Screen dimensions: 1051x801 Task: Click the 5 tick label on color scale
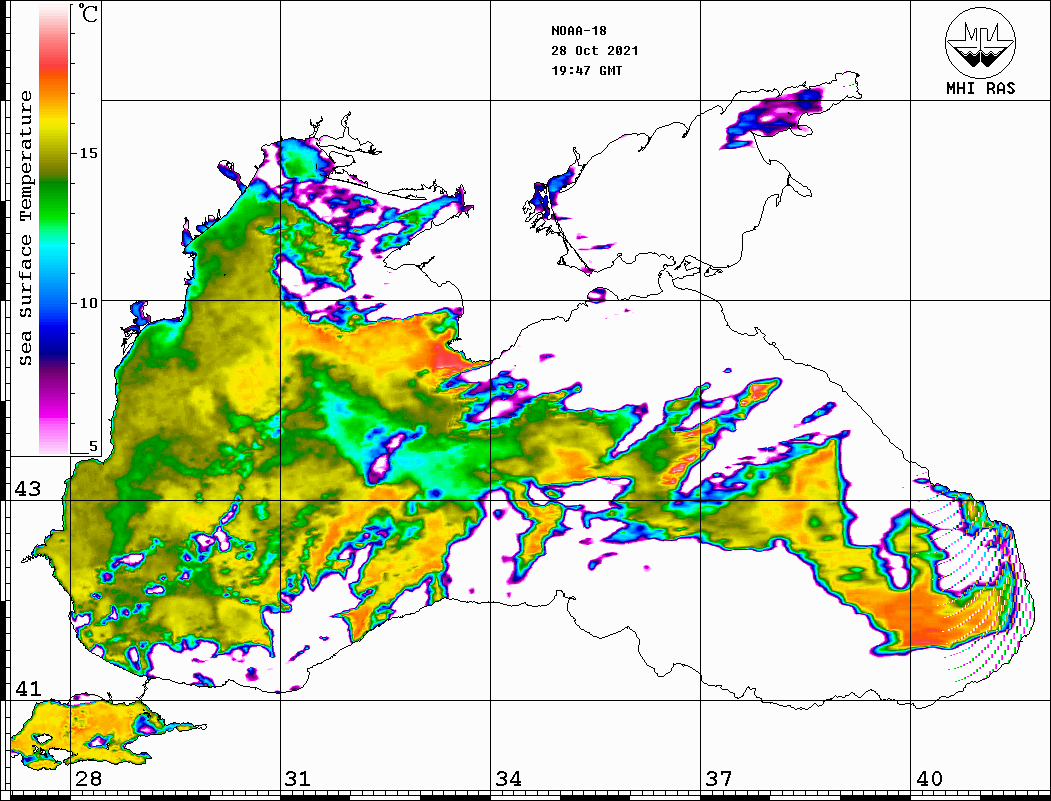(93, 446)
